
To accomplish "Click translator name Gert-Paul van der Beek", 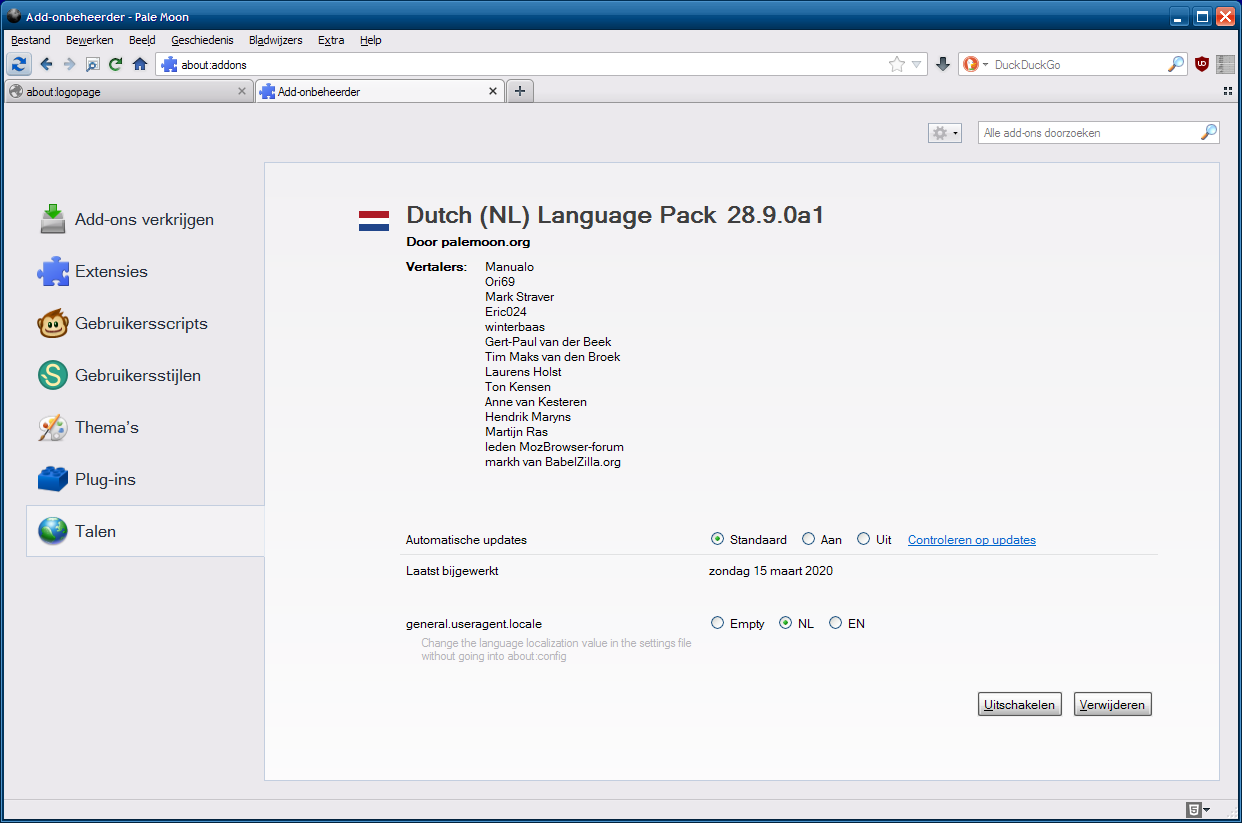I will [x=548, y=342].
